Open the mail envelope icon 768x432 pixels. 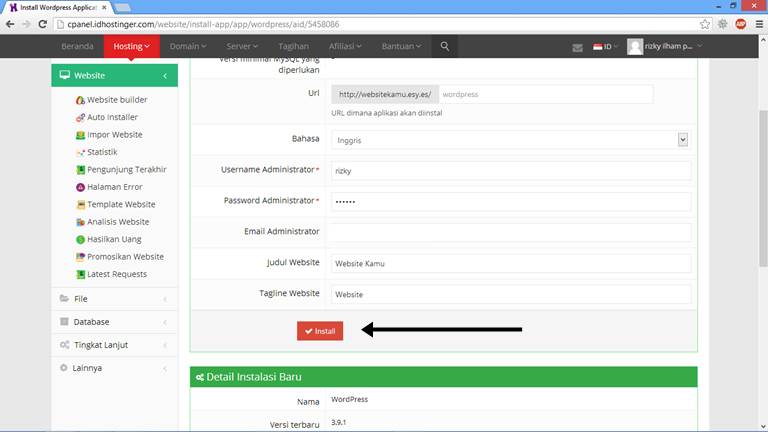[x=577, y=47]
